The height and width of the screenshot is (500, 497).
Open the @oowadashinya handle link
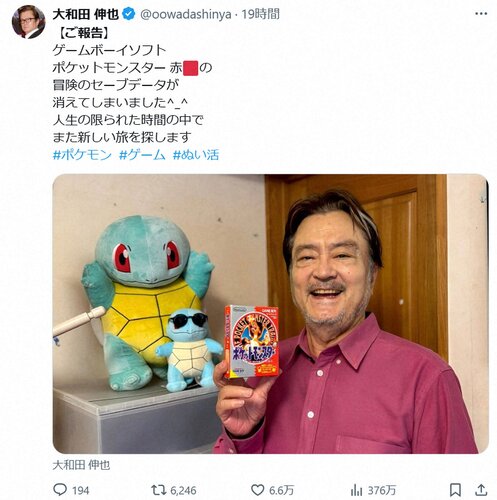tap(186, 14)
